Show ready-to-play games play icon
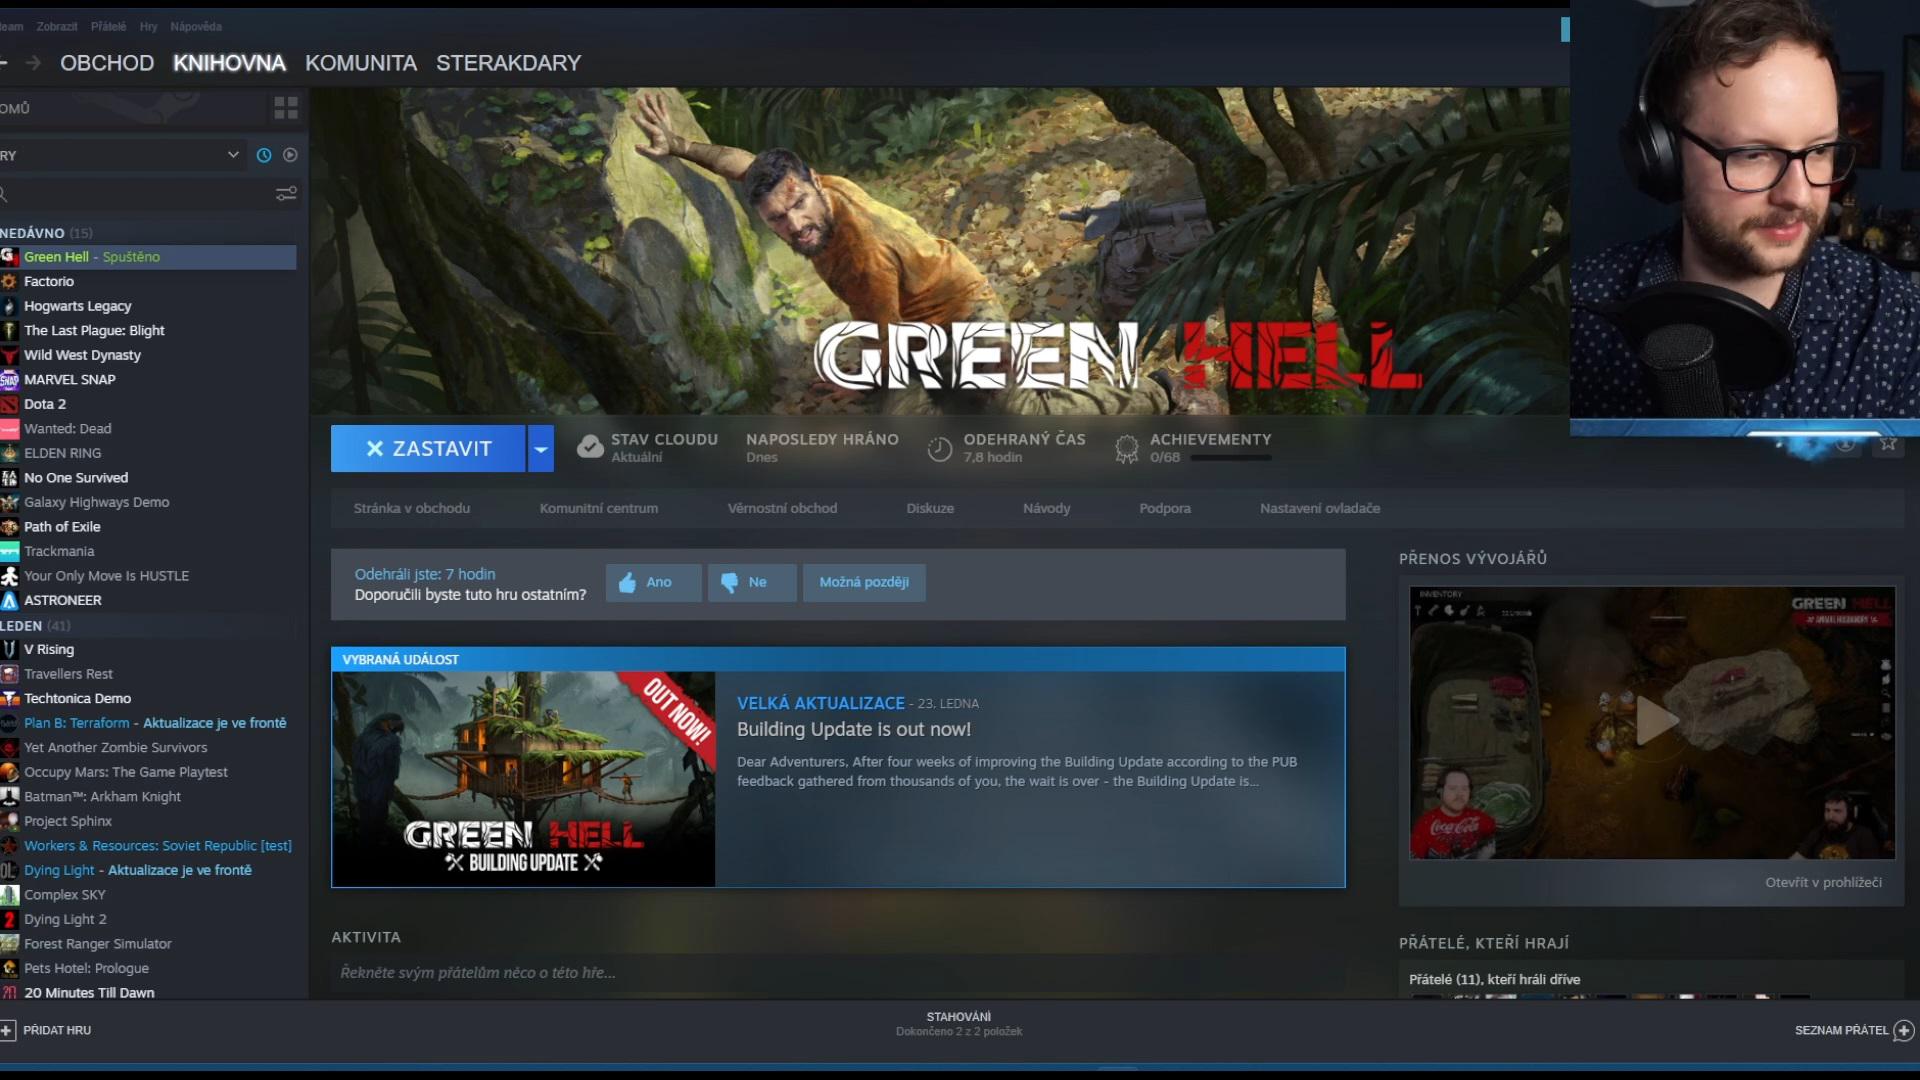The image size is (1920, 1080). click(290, 155)
